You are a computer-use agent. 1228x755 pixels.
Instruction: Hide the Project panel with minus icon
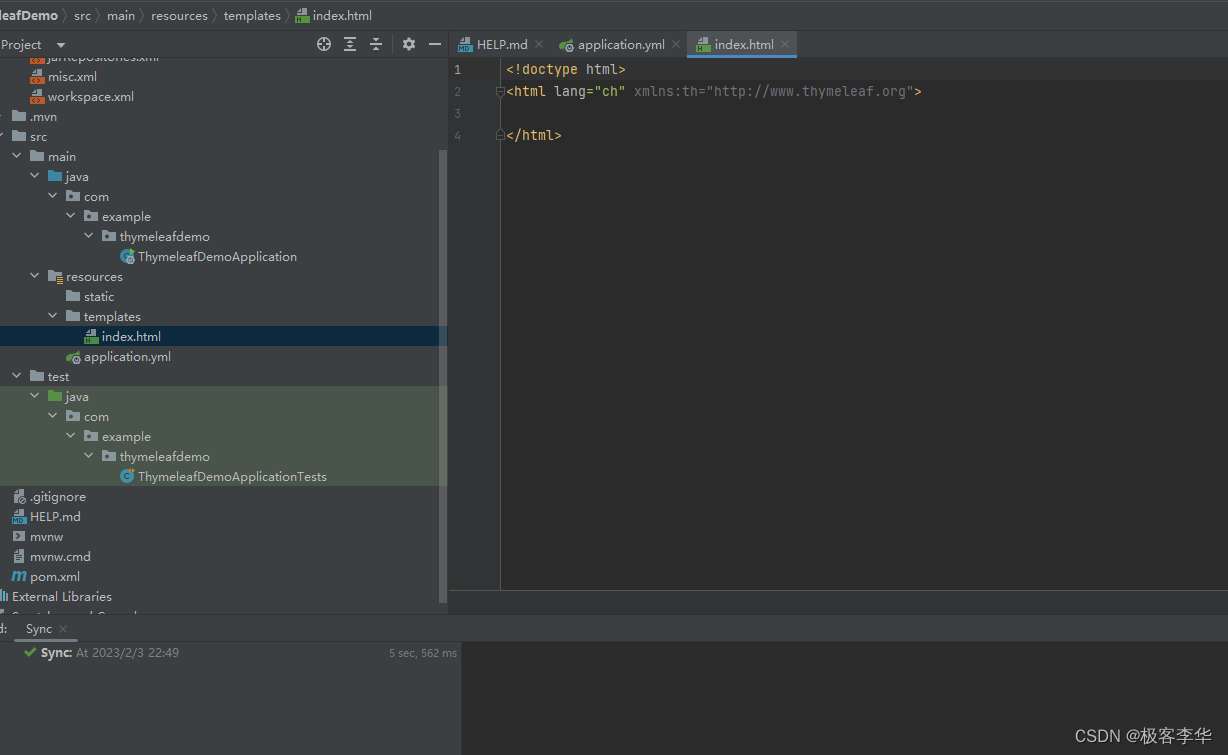click(435, 44)
